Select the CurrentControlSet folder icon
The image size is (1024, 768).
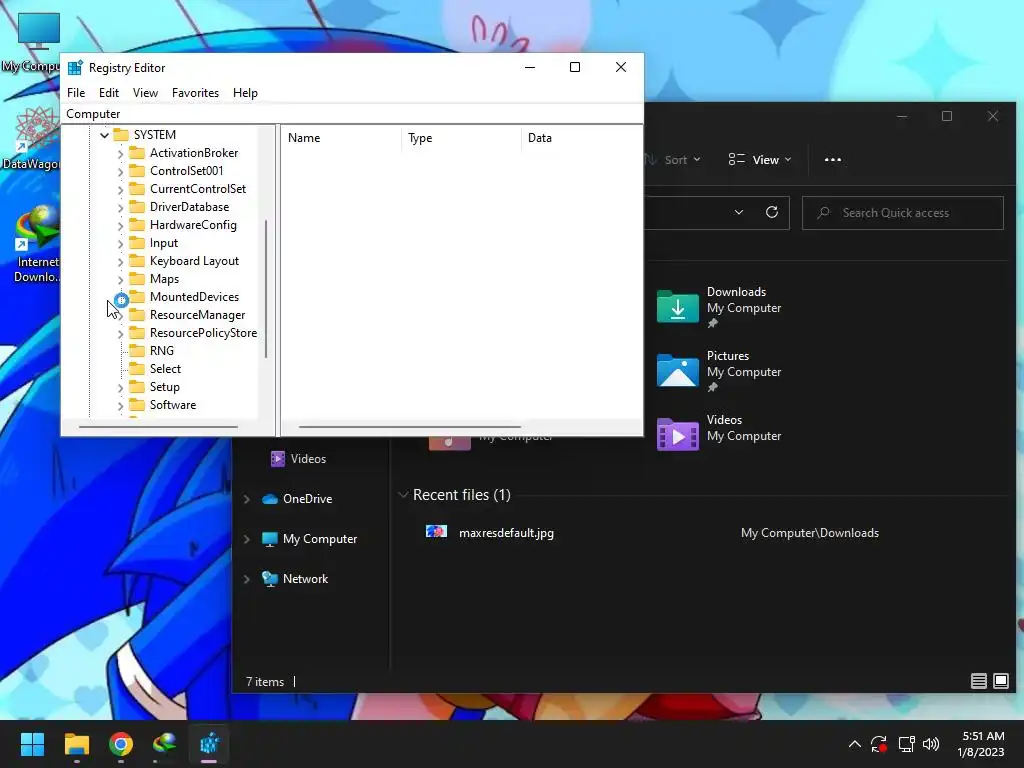(137, 189)
